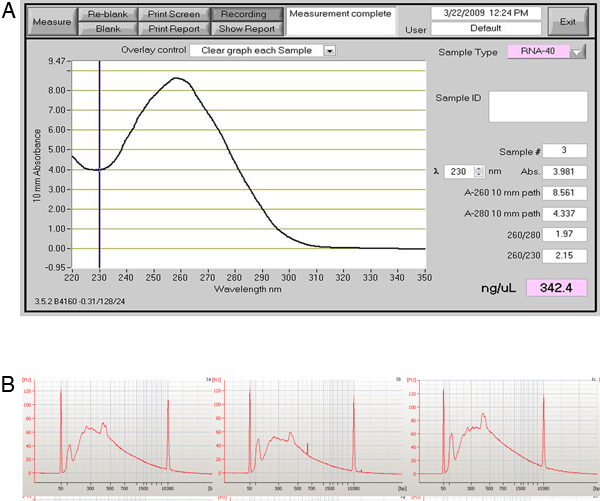
Task: Click into the Sample ID text box
Action: pyautogui.click(x=538, y=108)
